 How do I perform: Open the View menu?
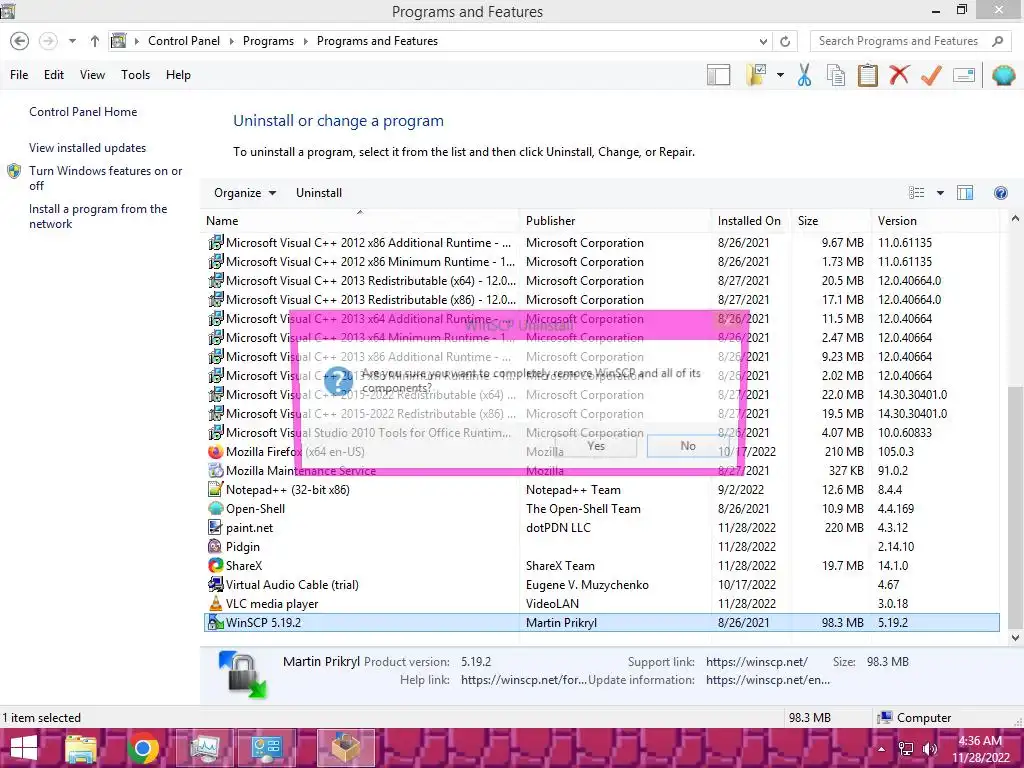click(x=92, y=75)
